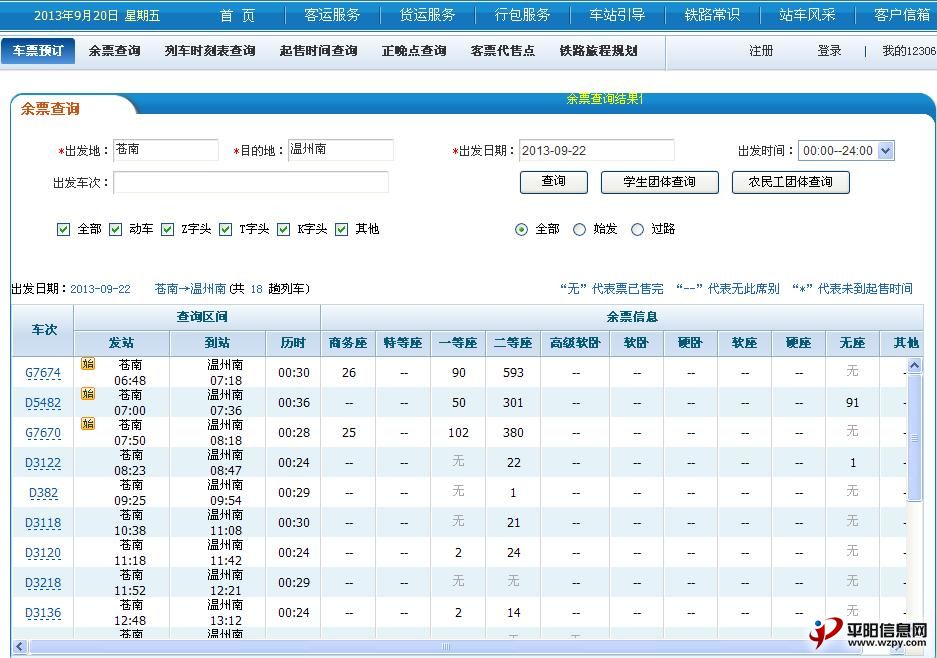This screenshot has height=658, width=937.
Task: Open the 站车风采 menu
Action: click(x=807, y=15)
